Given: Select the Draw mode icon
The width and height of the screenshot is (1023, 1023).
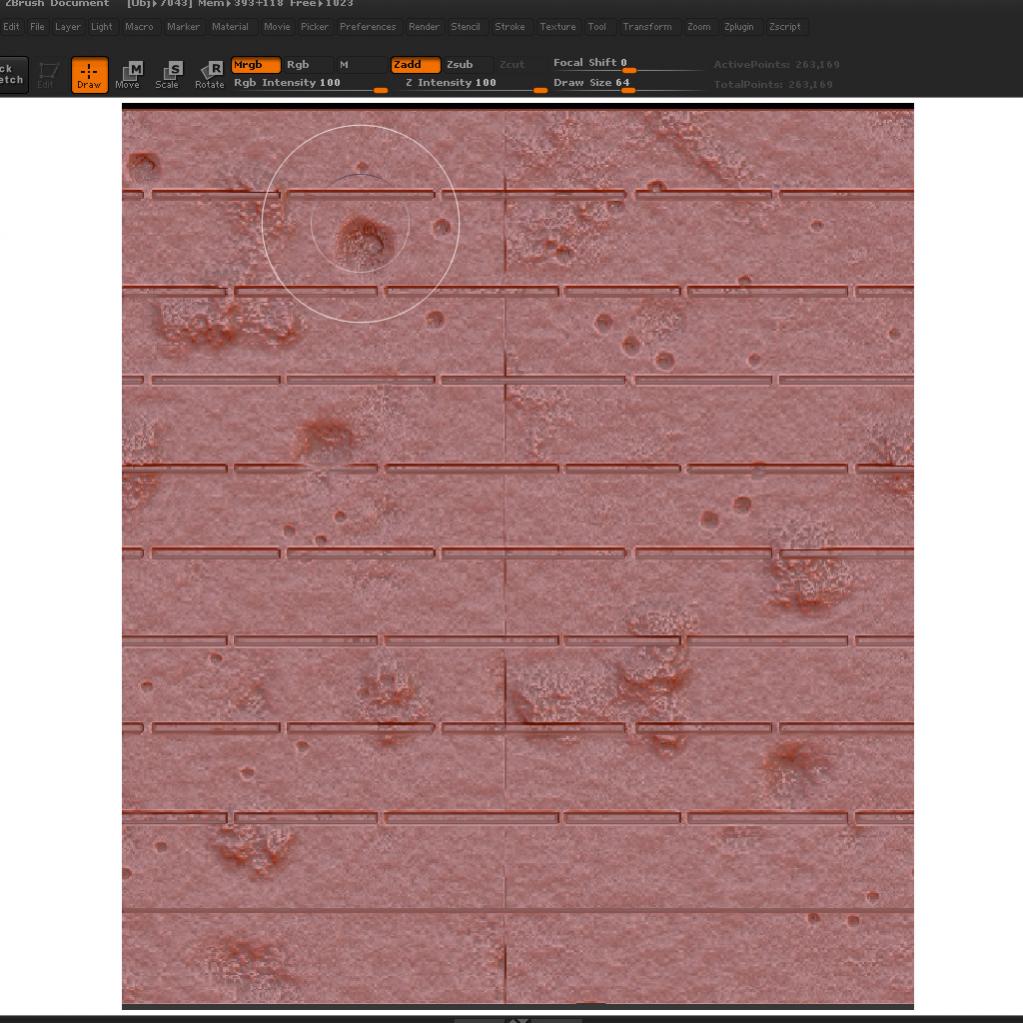Looking at the screenshot, I should point(89,73).
